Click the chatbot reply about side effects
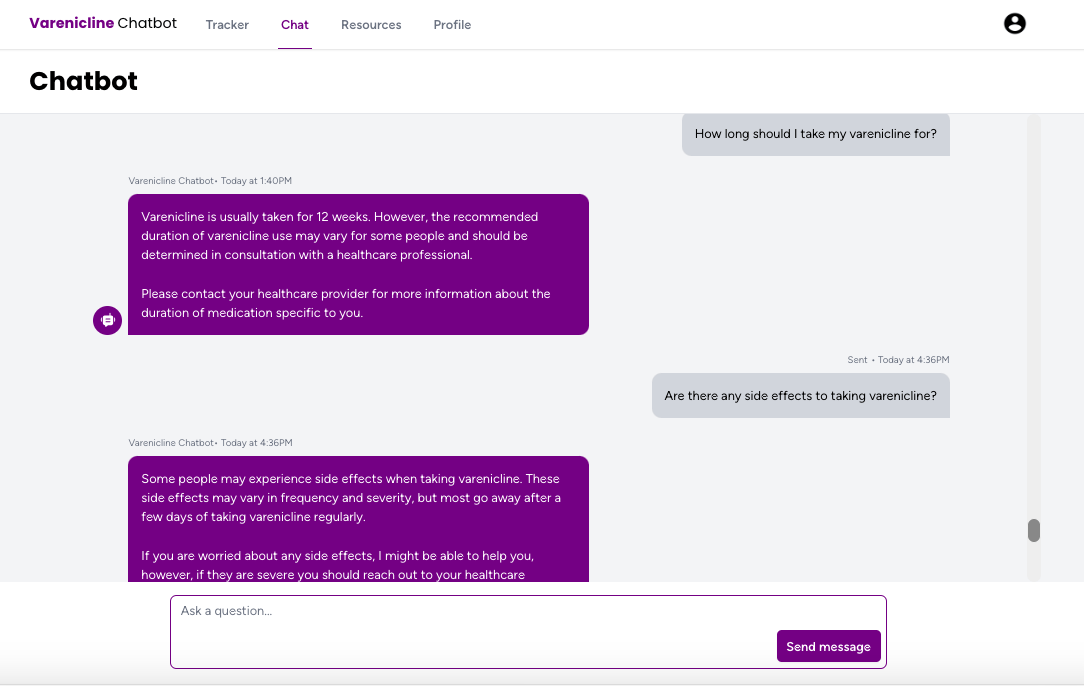Viewport: 1084px width, 686px height. click(358, 518)
